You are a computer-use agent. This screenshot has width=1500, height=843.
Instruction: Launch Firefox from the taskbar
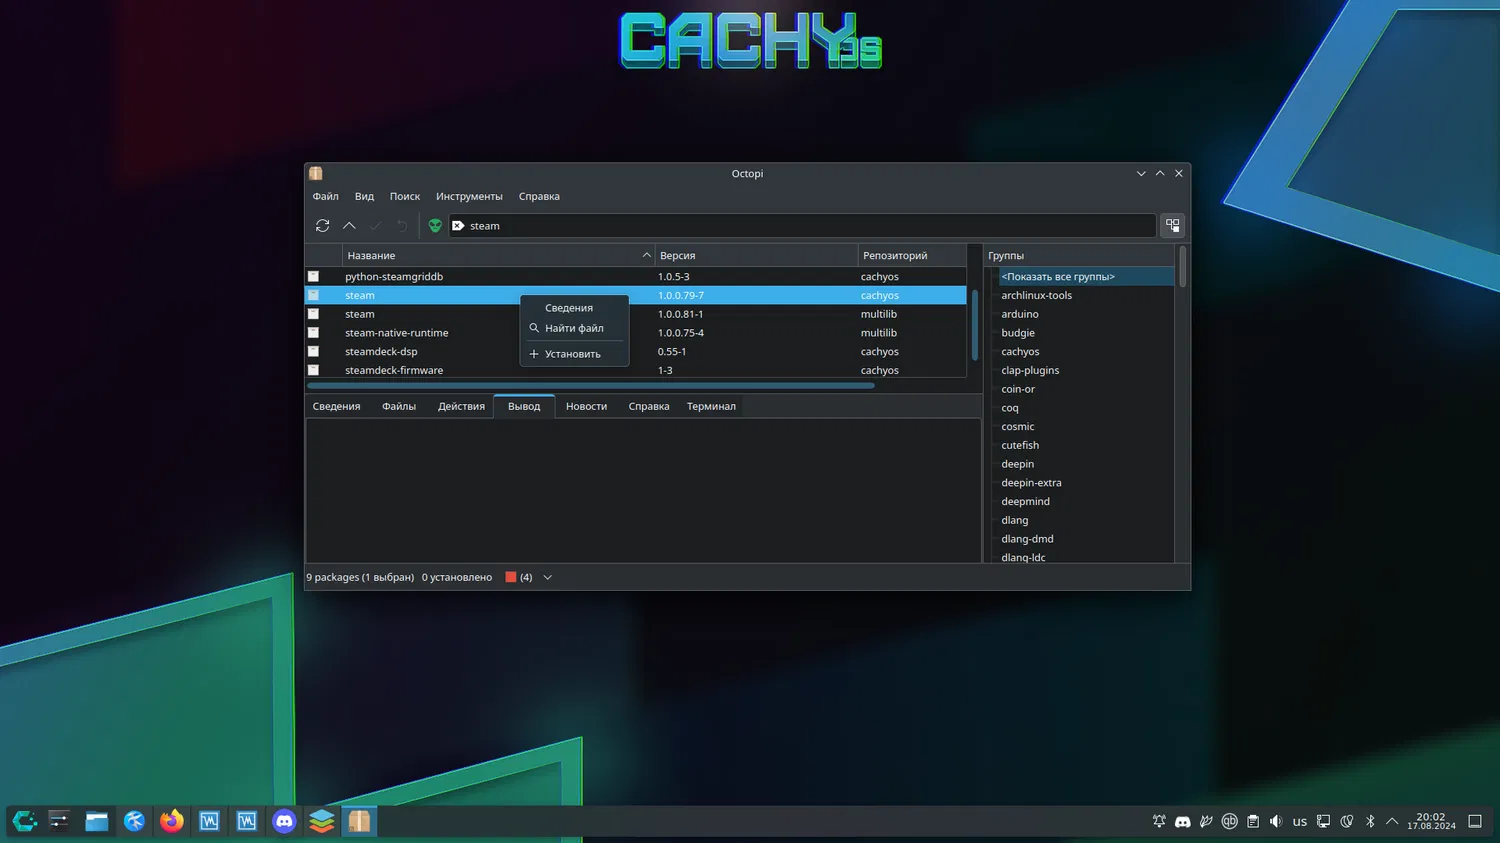click(x=172, y=821)
